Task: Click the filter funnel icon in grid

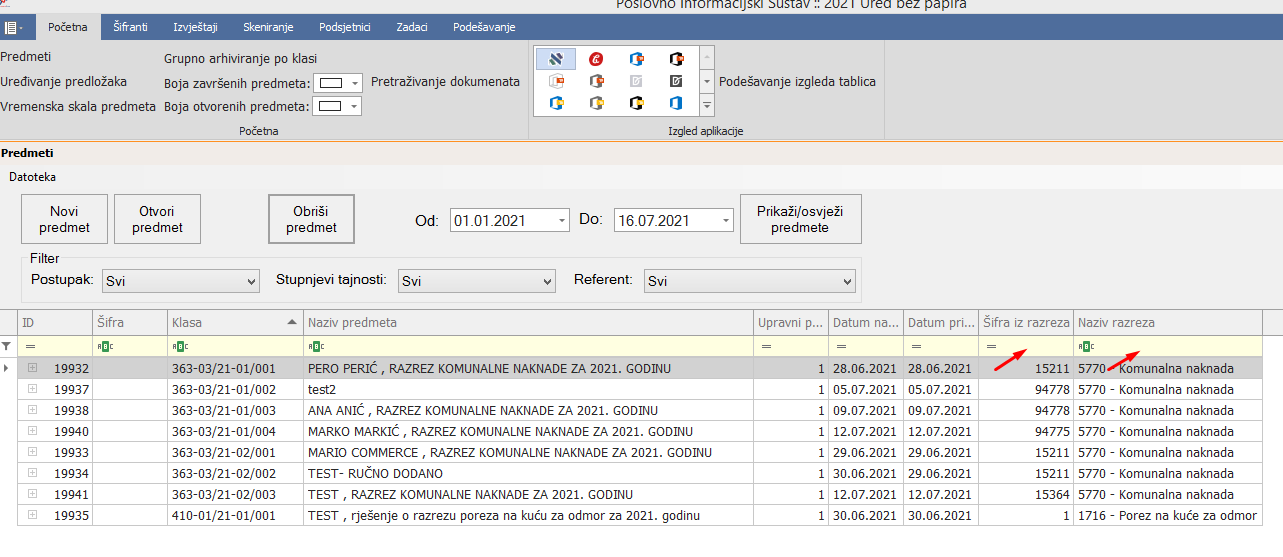Action: 8,346
